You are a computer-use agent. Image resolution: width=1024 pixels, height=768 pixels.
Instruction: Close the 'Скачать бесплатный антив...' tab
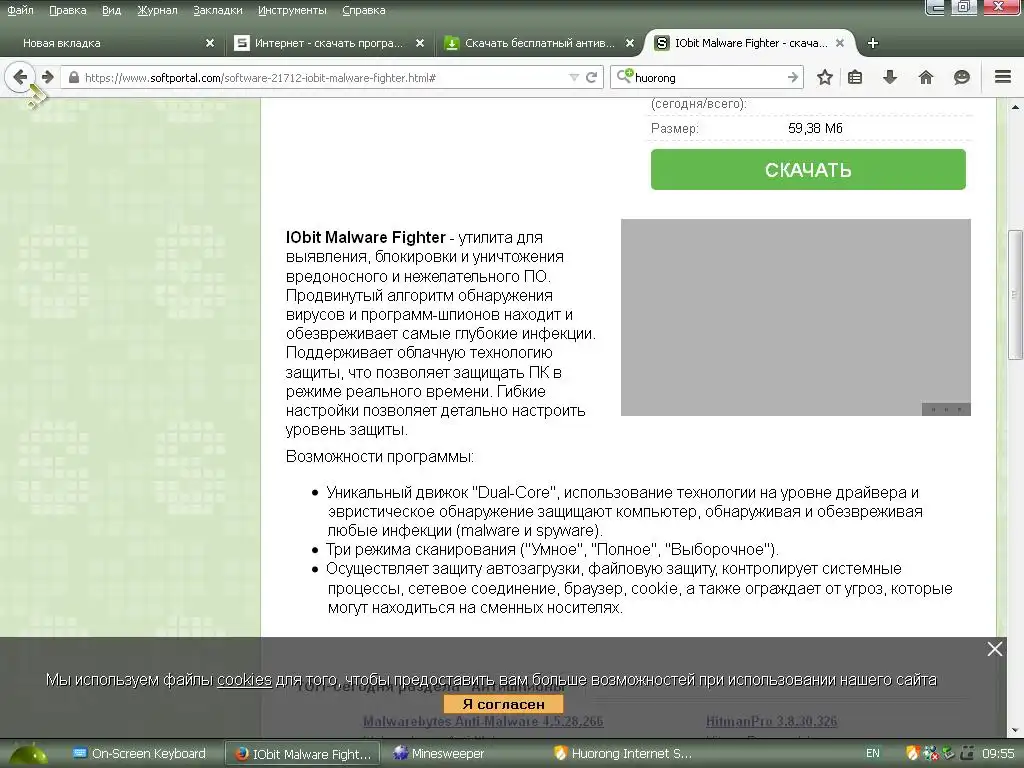[630, 43]
